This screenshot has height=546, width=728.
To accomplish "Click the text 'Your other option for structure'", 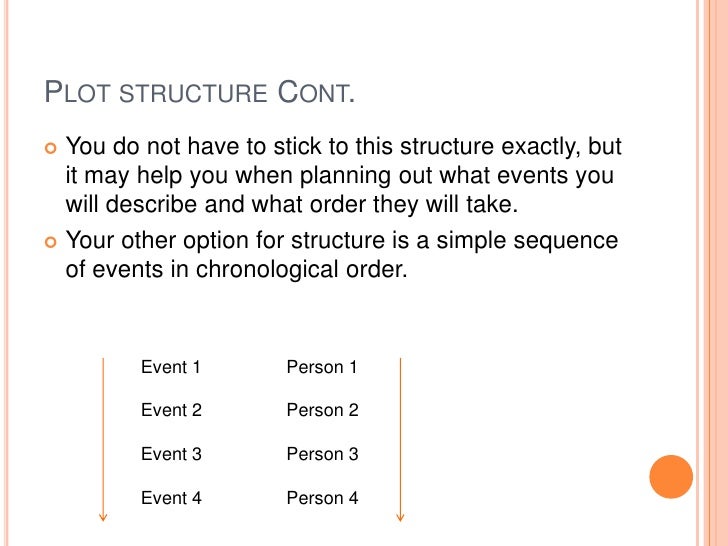I will (225, 241).
